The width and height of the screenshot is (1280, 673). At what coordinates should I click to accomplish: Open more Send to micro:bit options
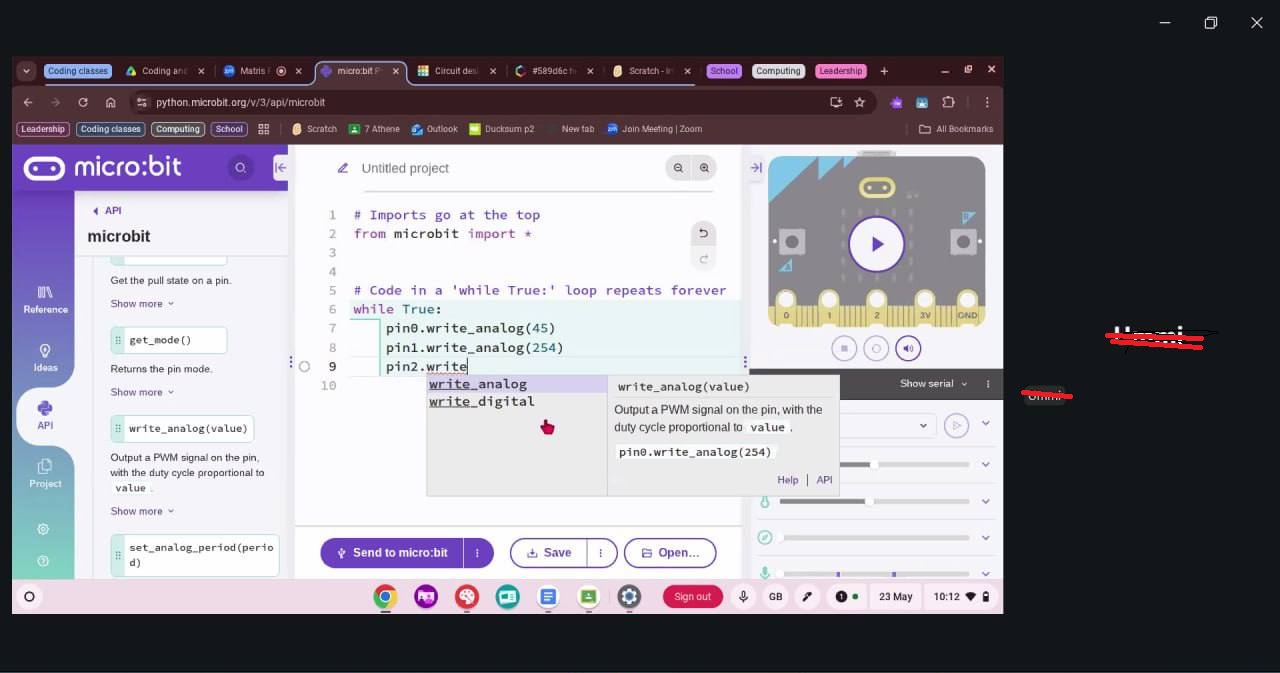coord(478,553)
